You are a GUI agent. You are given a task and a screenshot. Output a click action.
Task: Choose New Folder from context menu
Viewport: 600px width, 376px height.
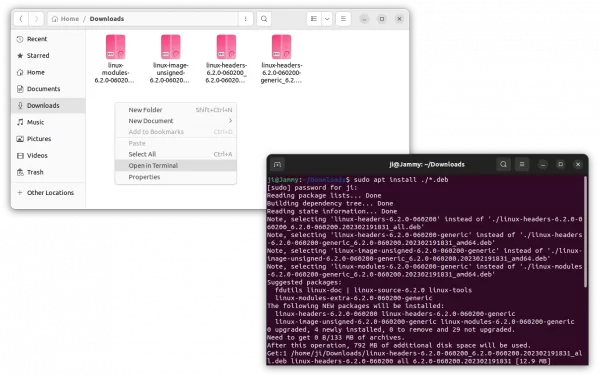tap(176, 110)
